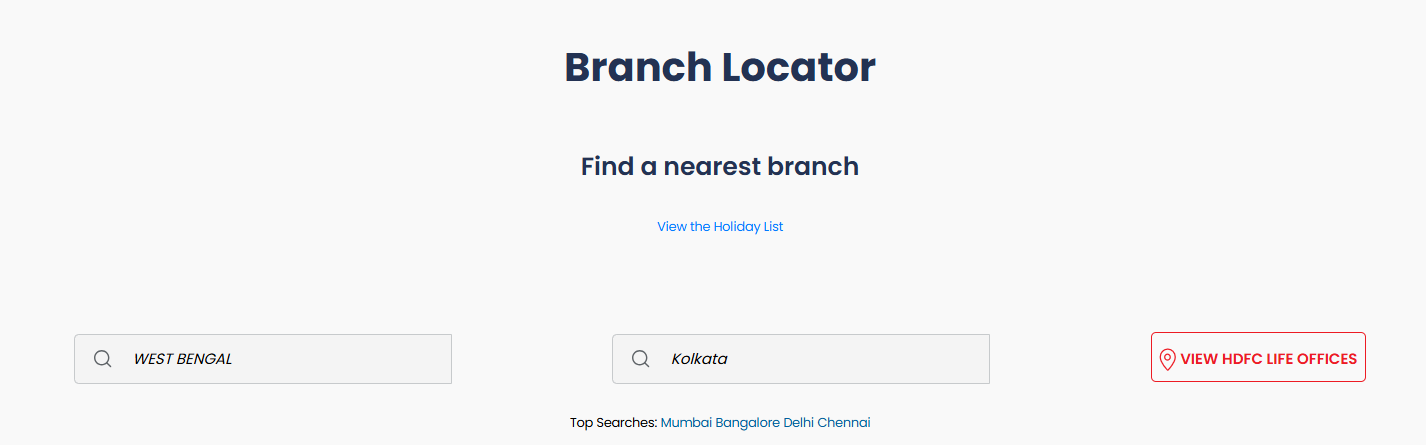Click the magnifier icon beside Kolkata
This screenshot has width=1426, height=445.
point(640,359)
